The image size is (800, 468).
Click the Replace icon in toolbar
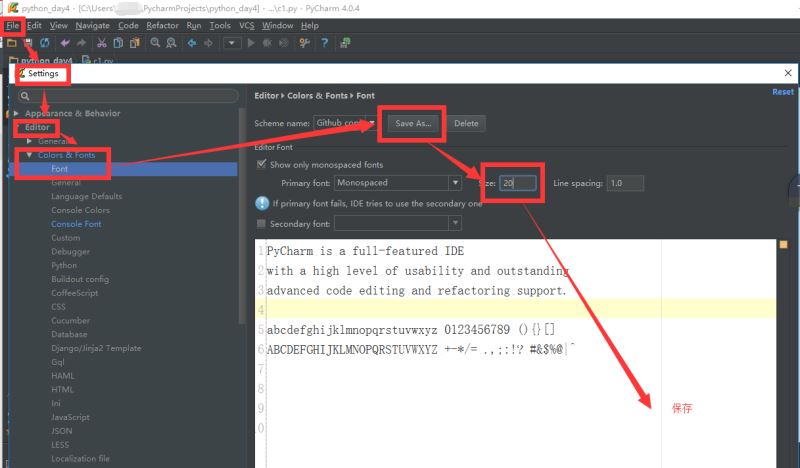[x=171, y=43]
